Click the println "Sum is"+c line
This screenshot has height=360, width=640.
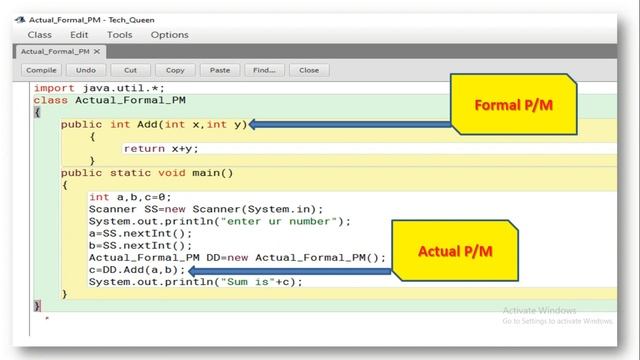(196, 282)
